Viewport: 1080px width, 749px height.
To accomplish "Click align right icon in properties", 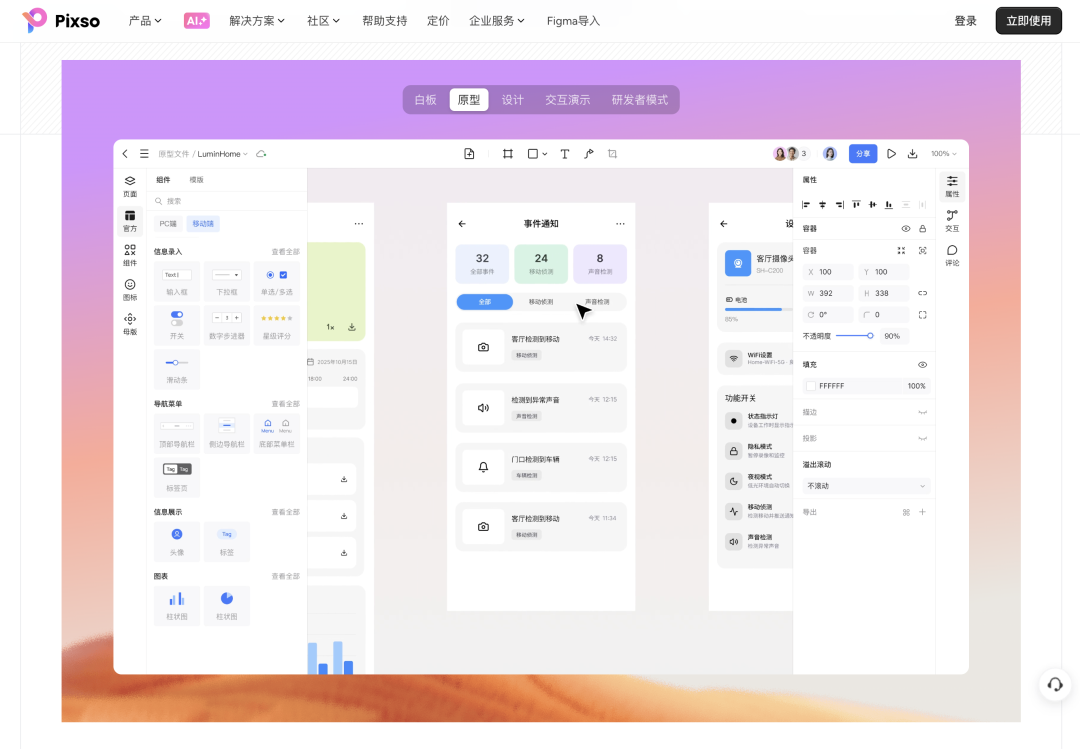I will (839, 205).
